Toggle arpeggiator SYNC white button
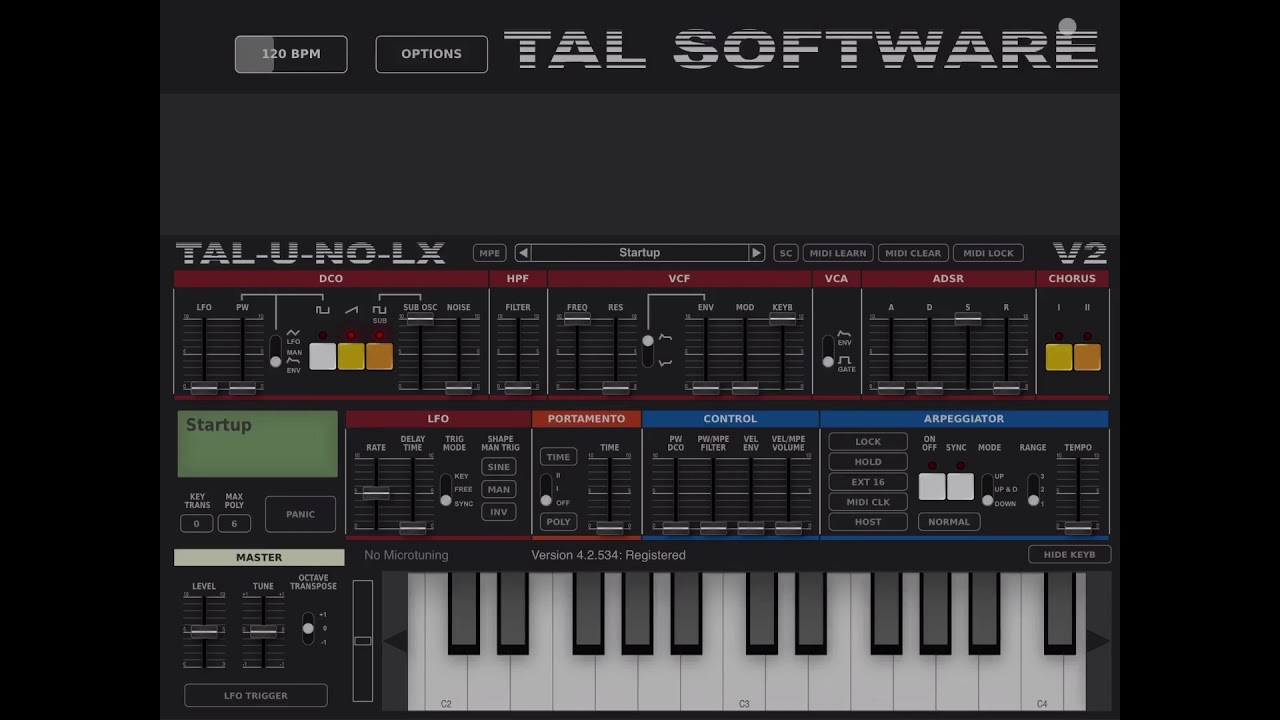Image resolution: width=1280 pixels, height=720 pixels. tap(960, 487)
